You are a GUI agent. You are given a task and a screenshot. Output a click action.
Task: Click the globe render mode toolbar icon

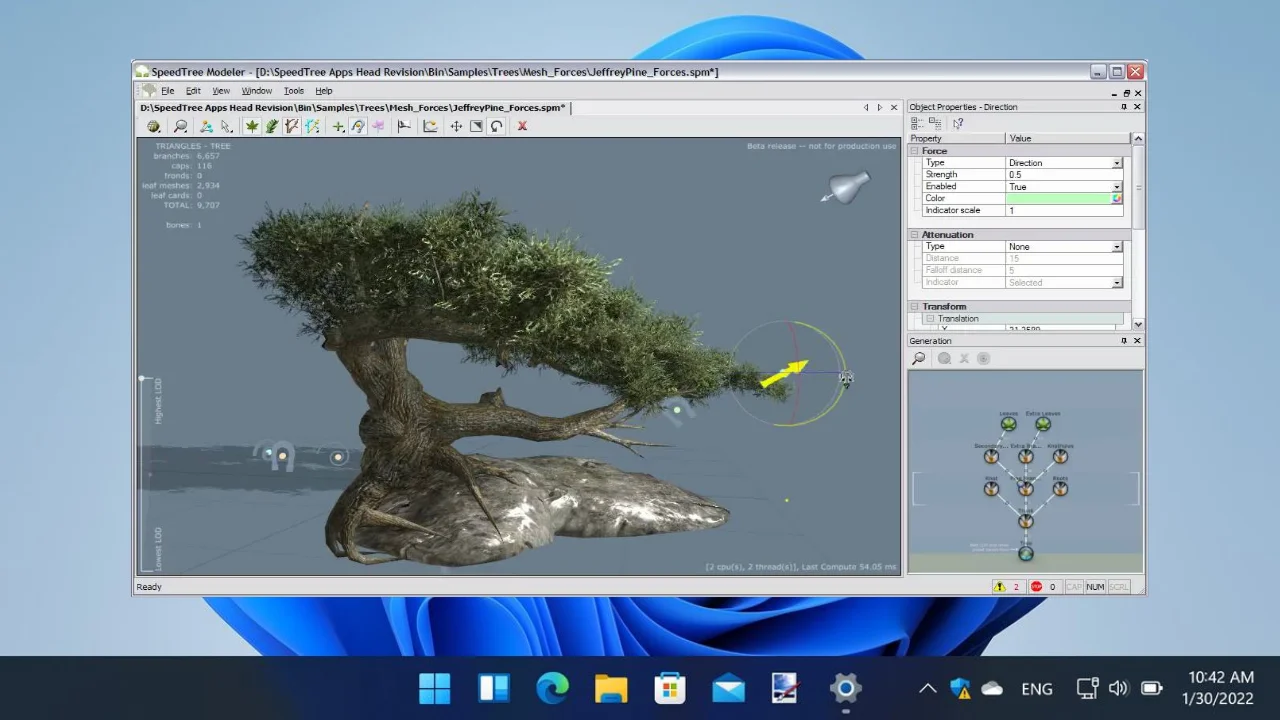click(x=153, y=126)
